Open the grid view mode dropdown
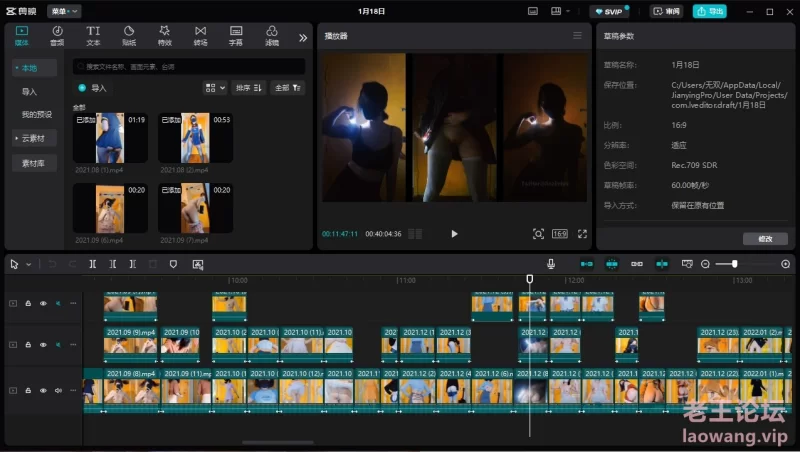 tap(215, 88)
